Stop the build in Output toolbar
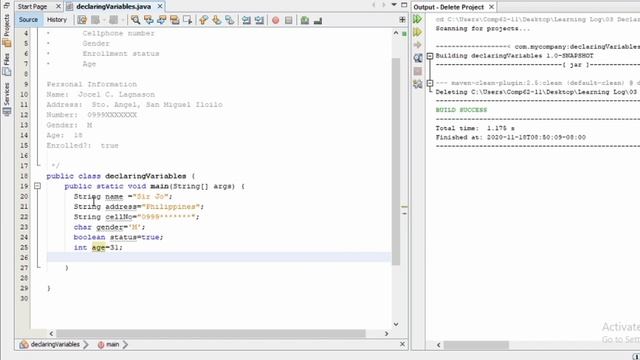 418,71
